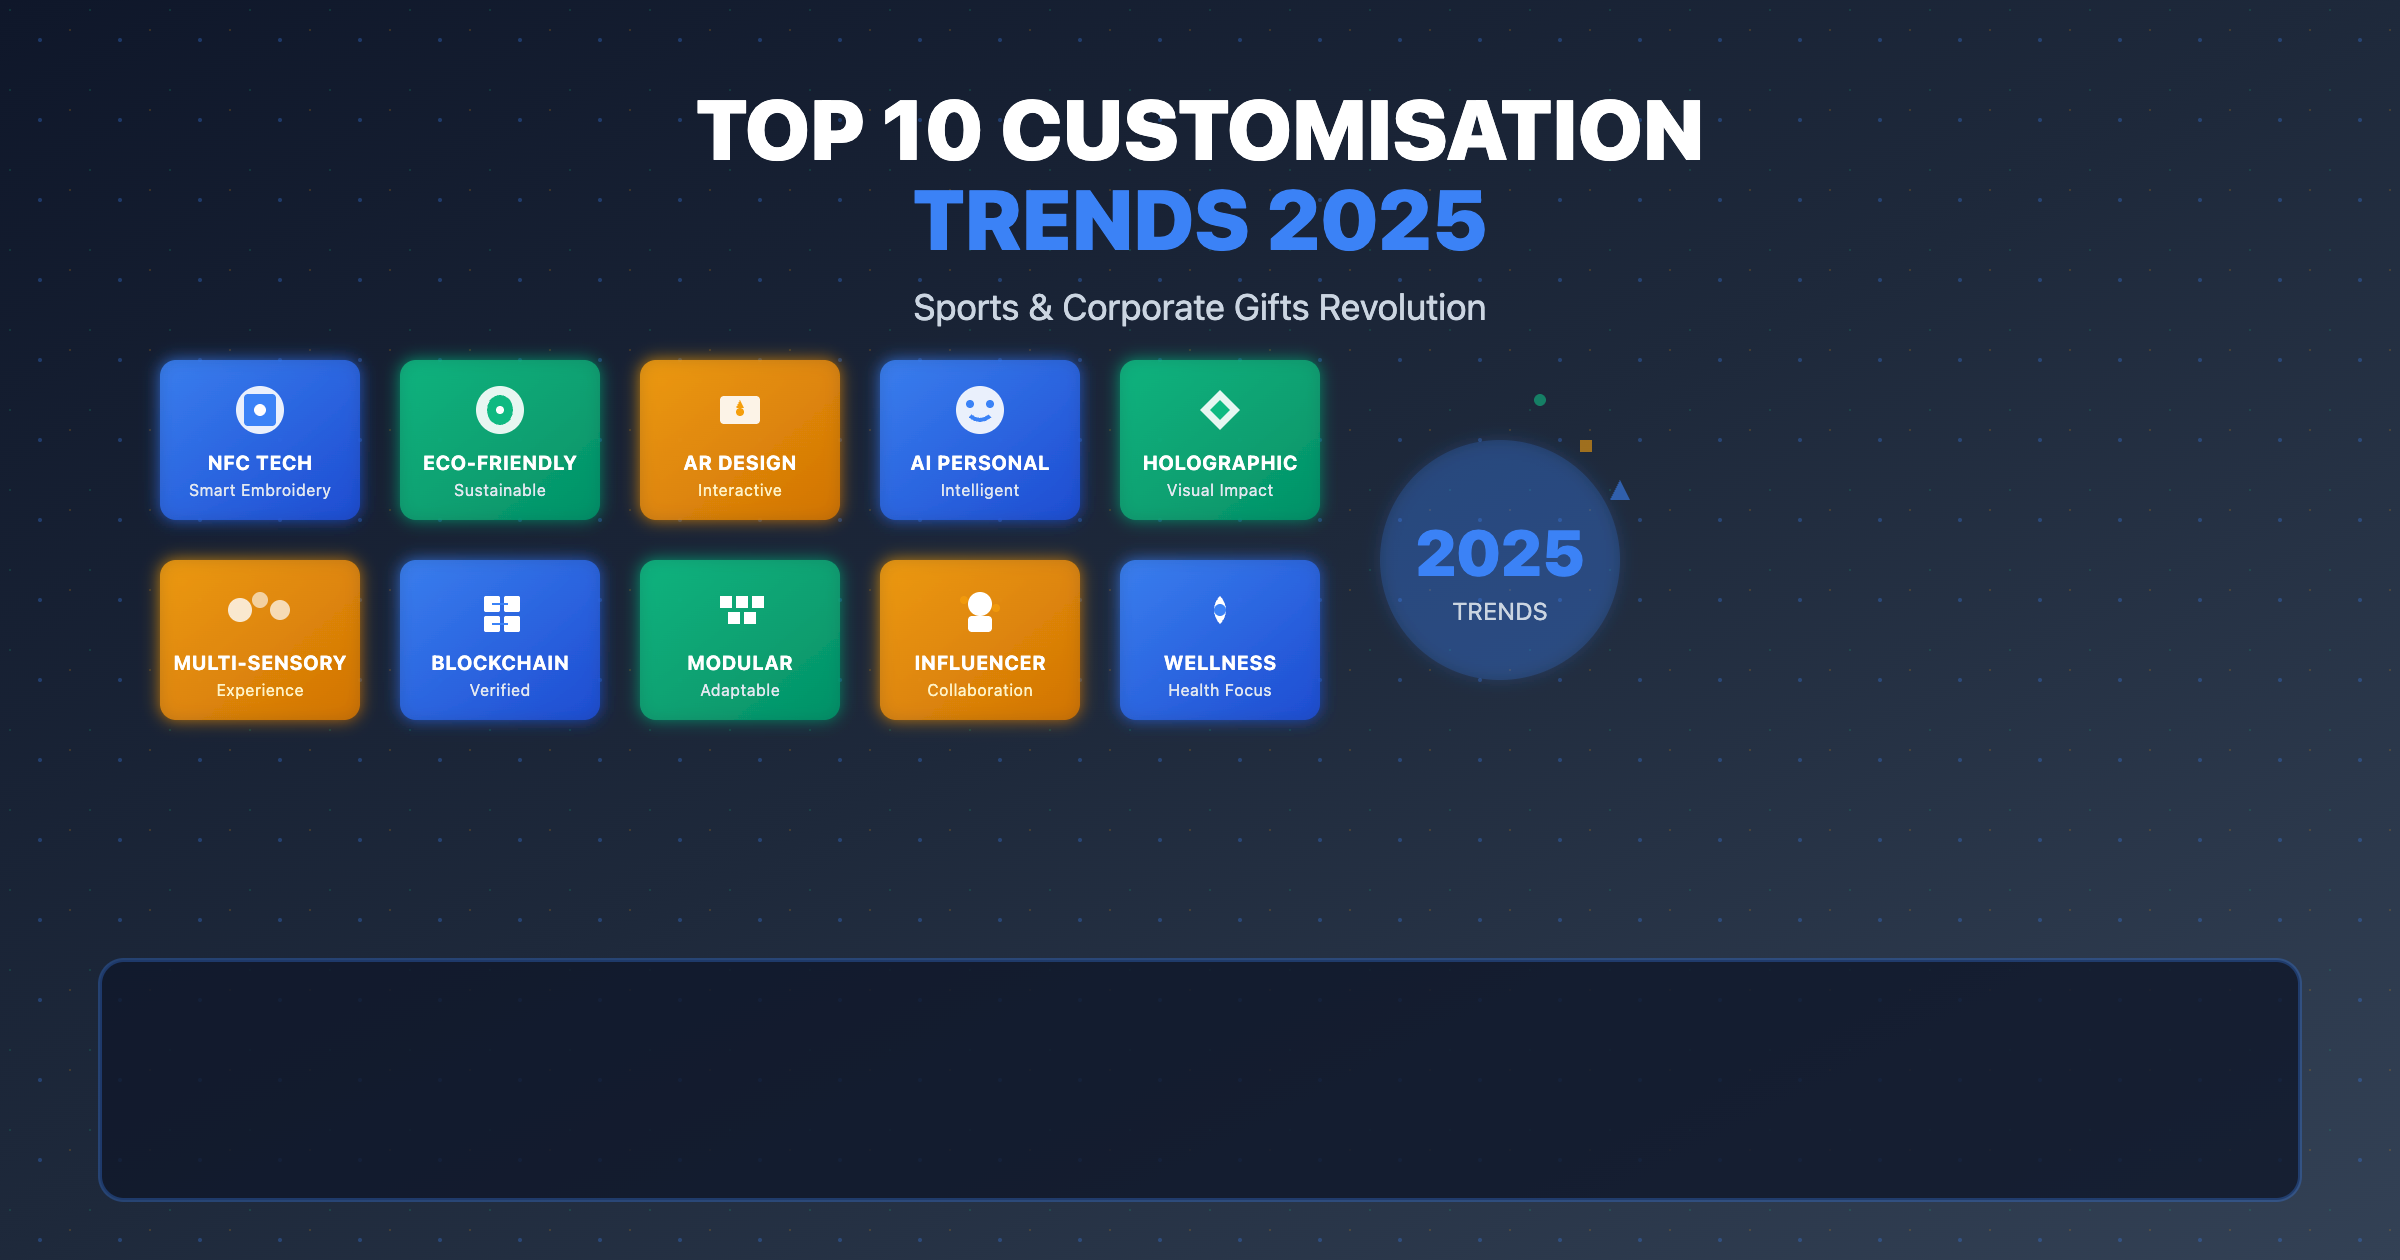The width and height of the screenshot is (2400, 1260).
Task: Click the 2025 TRENDS circle badge
Action: tap(1498, 561)
